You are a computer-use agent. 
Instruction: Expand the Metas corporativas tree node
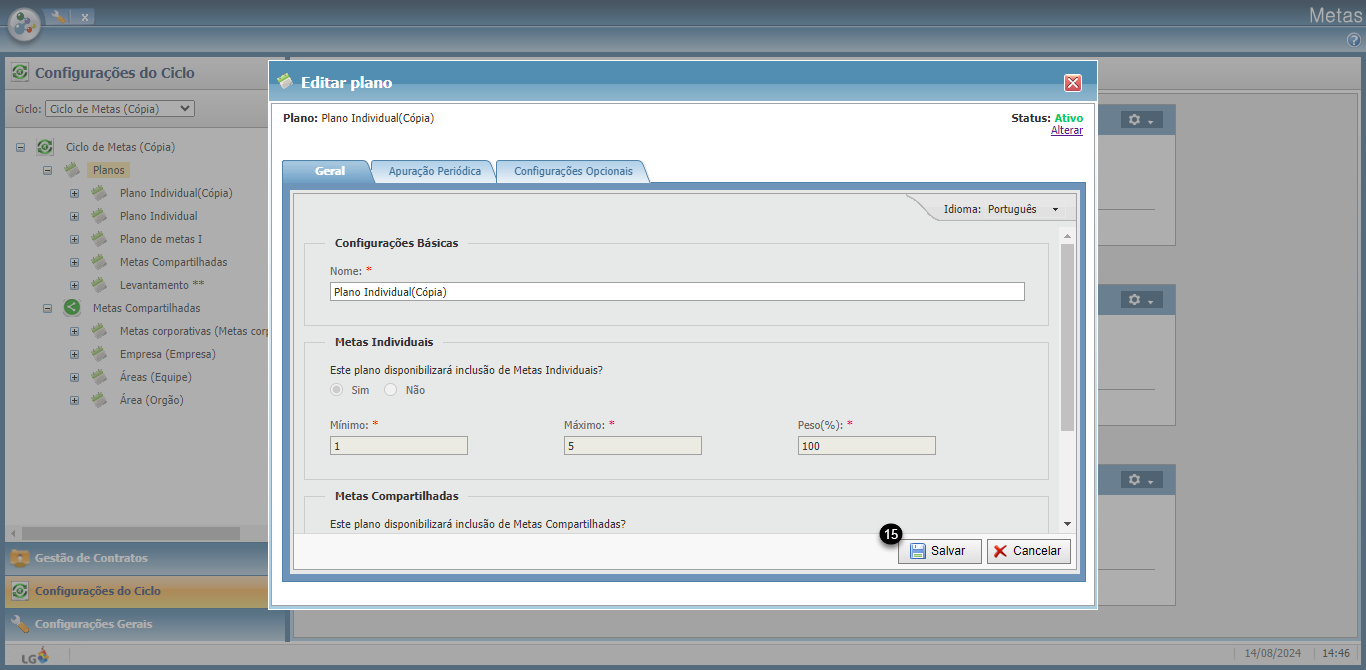pyautogui.click(x=74, y=331)
